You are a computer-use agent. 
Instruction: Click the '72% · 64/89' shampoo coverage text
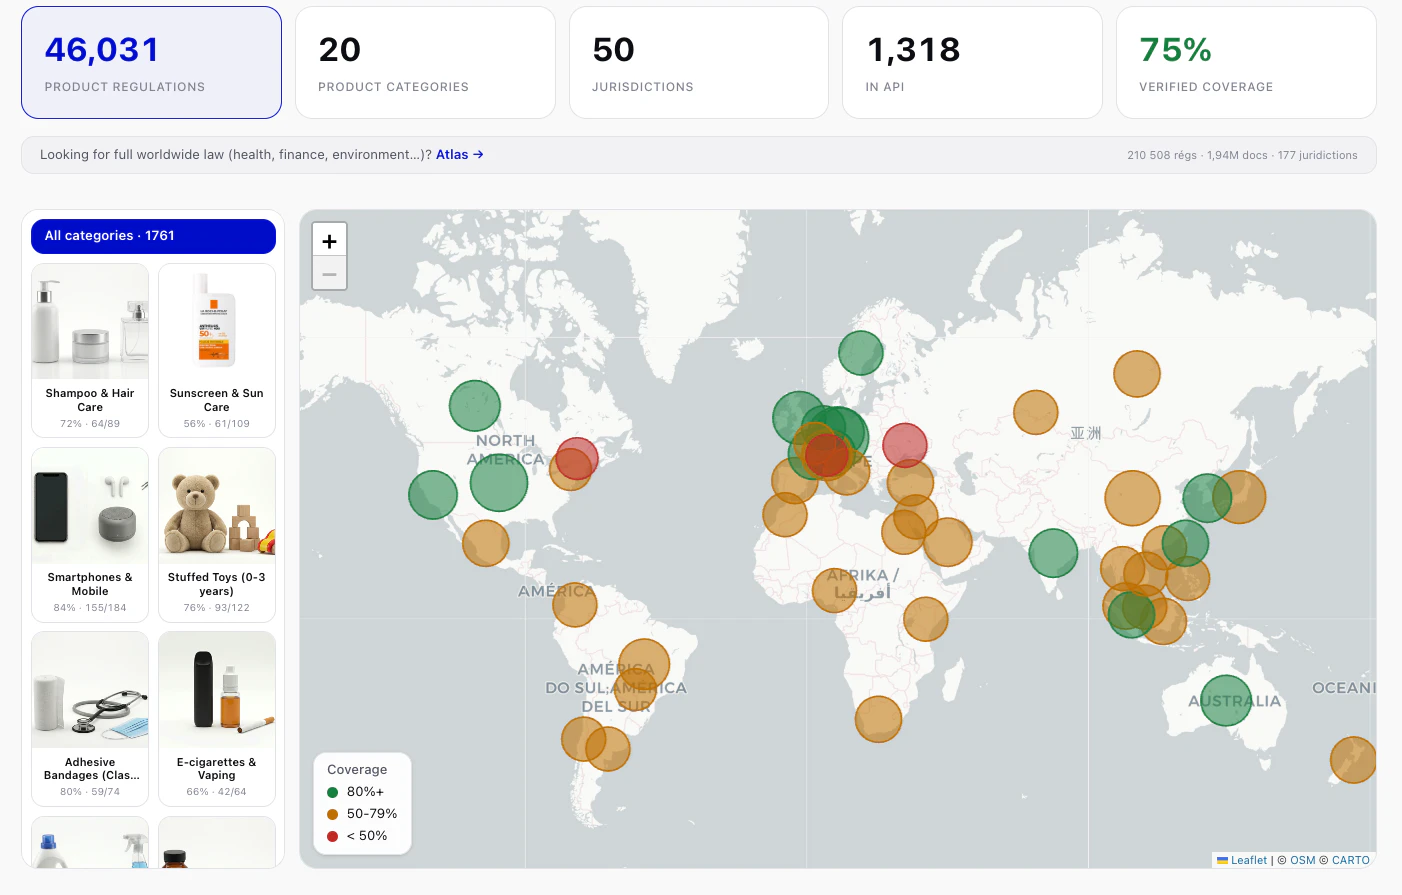point(90,424)
